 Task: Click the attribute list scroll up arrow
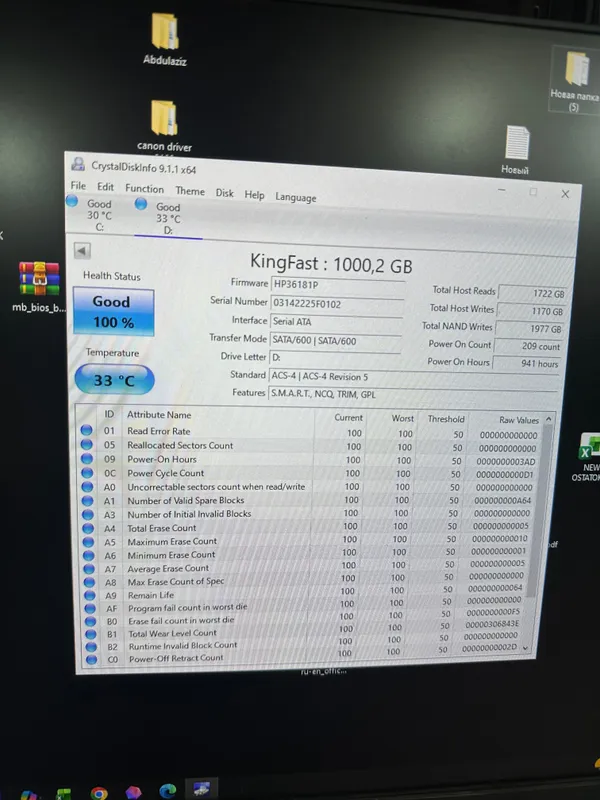pyautogui.click(x=548, y=419)
